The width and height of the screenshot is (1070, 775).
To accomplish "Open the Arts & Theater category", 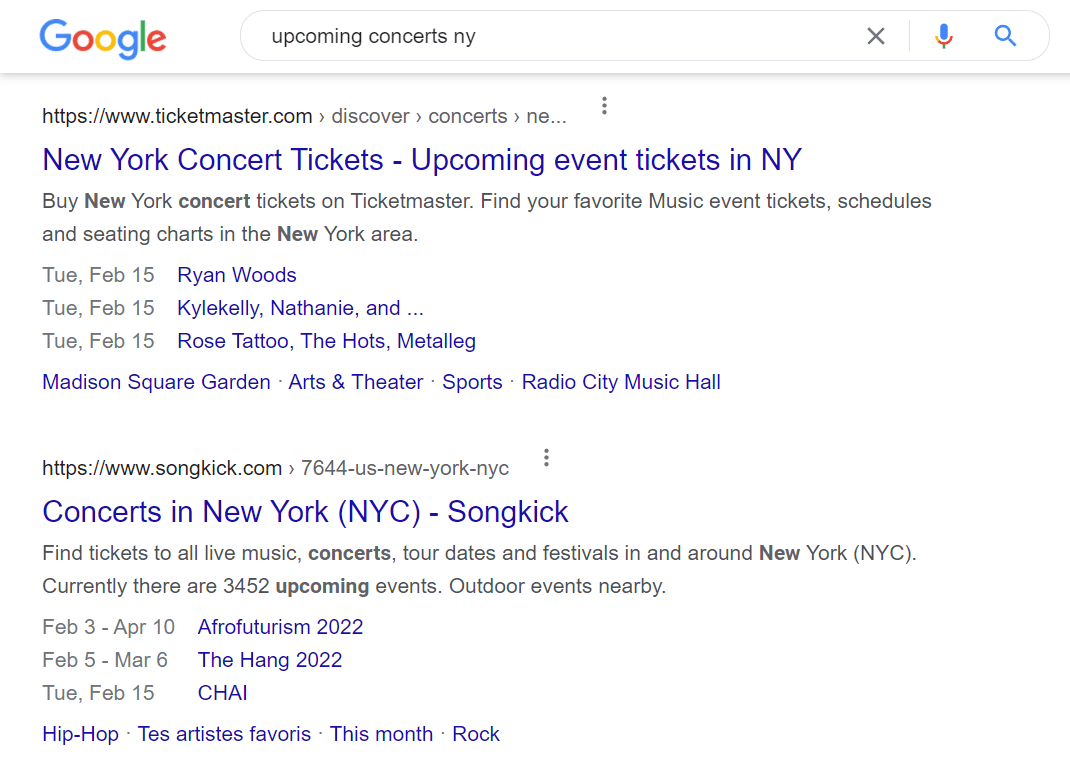I will (x=356, y=382).
